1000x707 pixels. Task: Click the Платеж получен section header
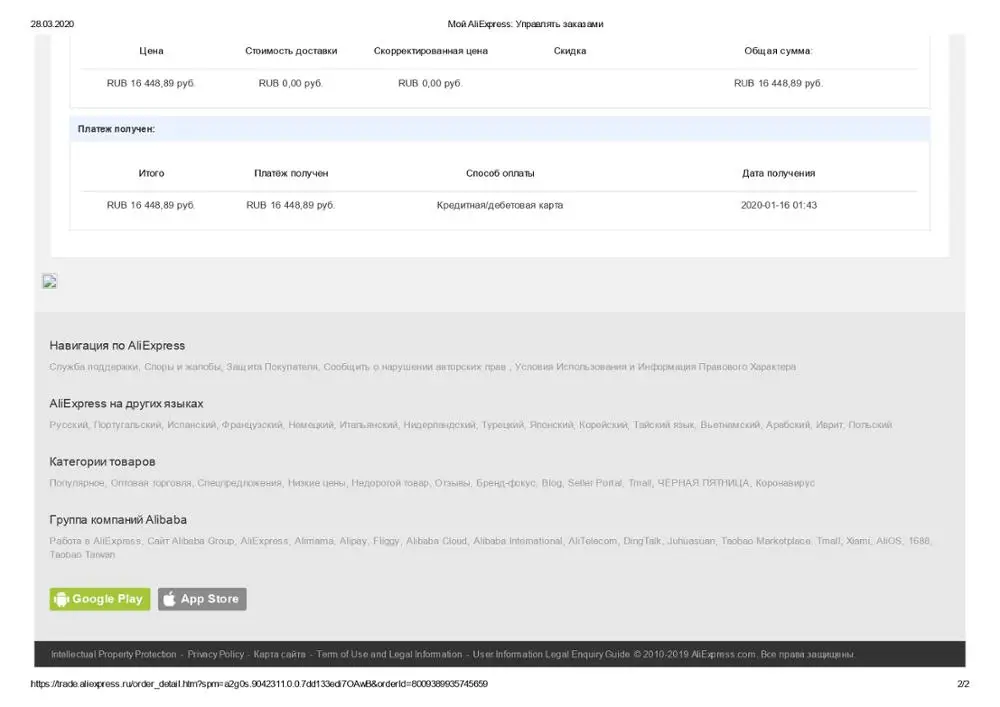[x=499, y=129]
